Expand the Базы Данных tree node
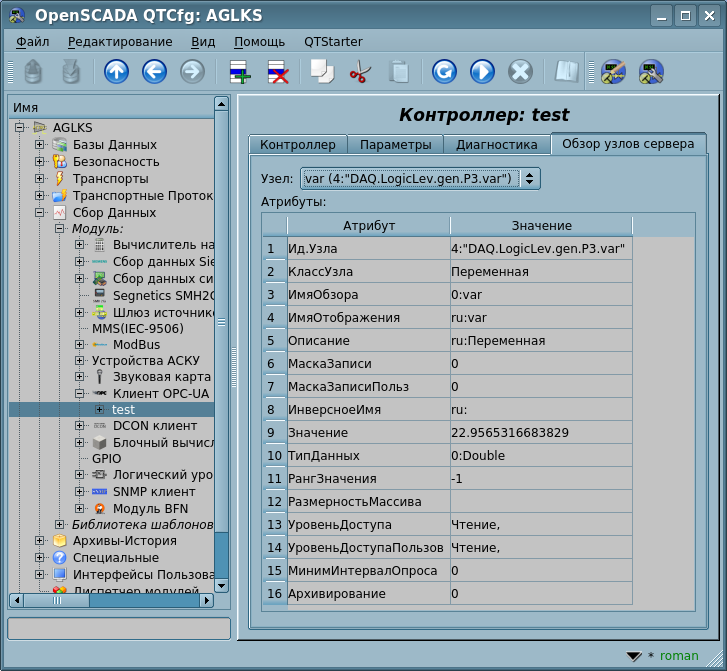 point(40,144)
